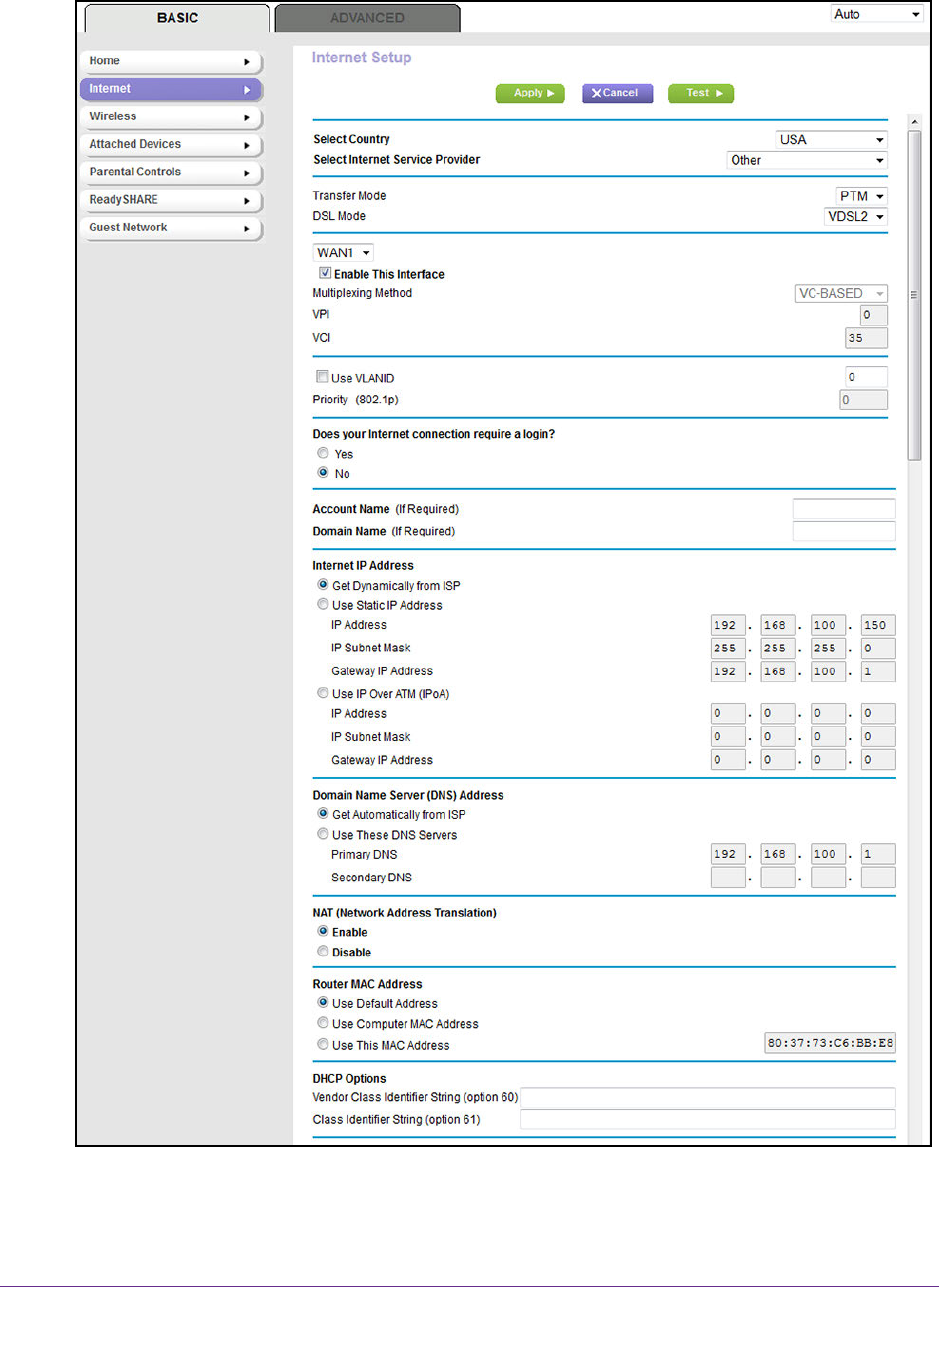
Task: Select Yes for login requirement
Action: click(x=323, y=453)
